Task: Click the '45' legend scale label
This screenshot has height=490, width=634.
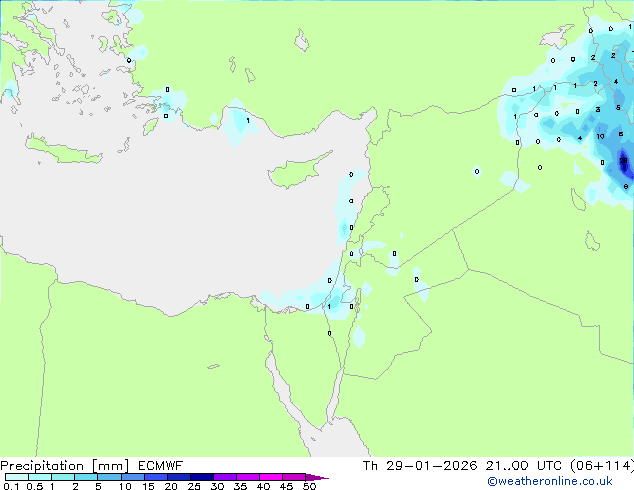Action: (286, 486)
